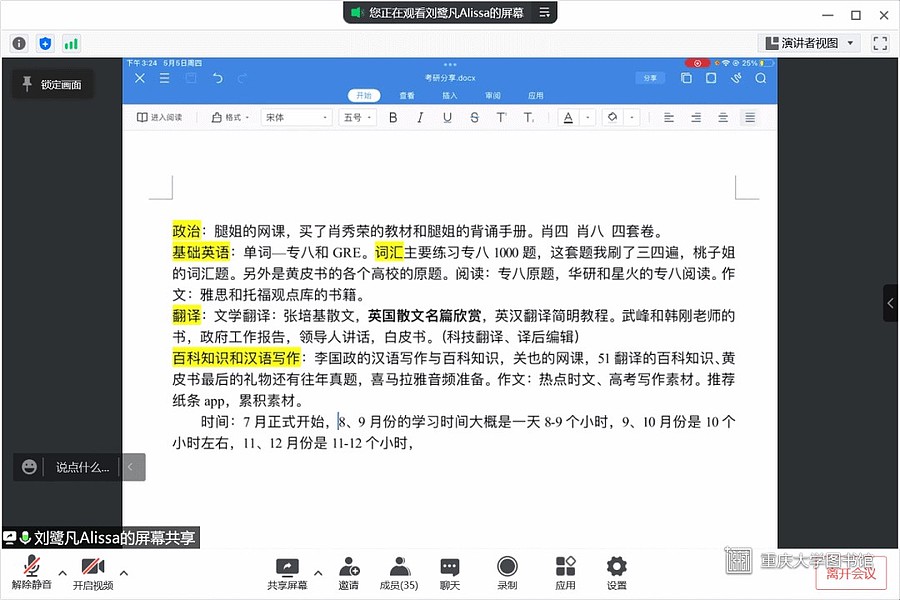Expand the arrow next to 共享屏幕

pyautogui.click(x=318, y=573)
